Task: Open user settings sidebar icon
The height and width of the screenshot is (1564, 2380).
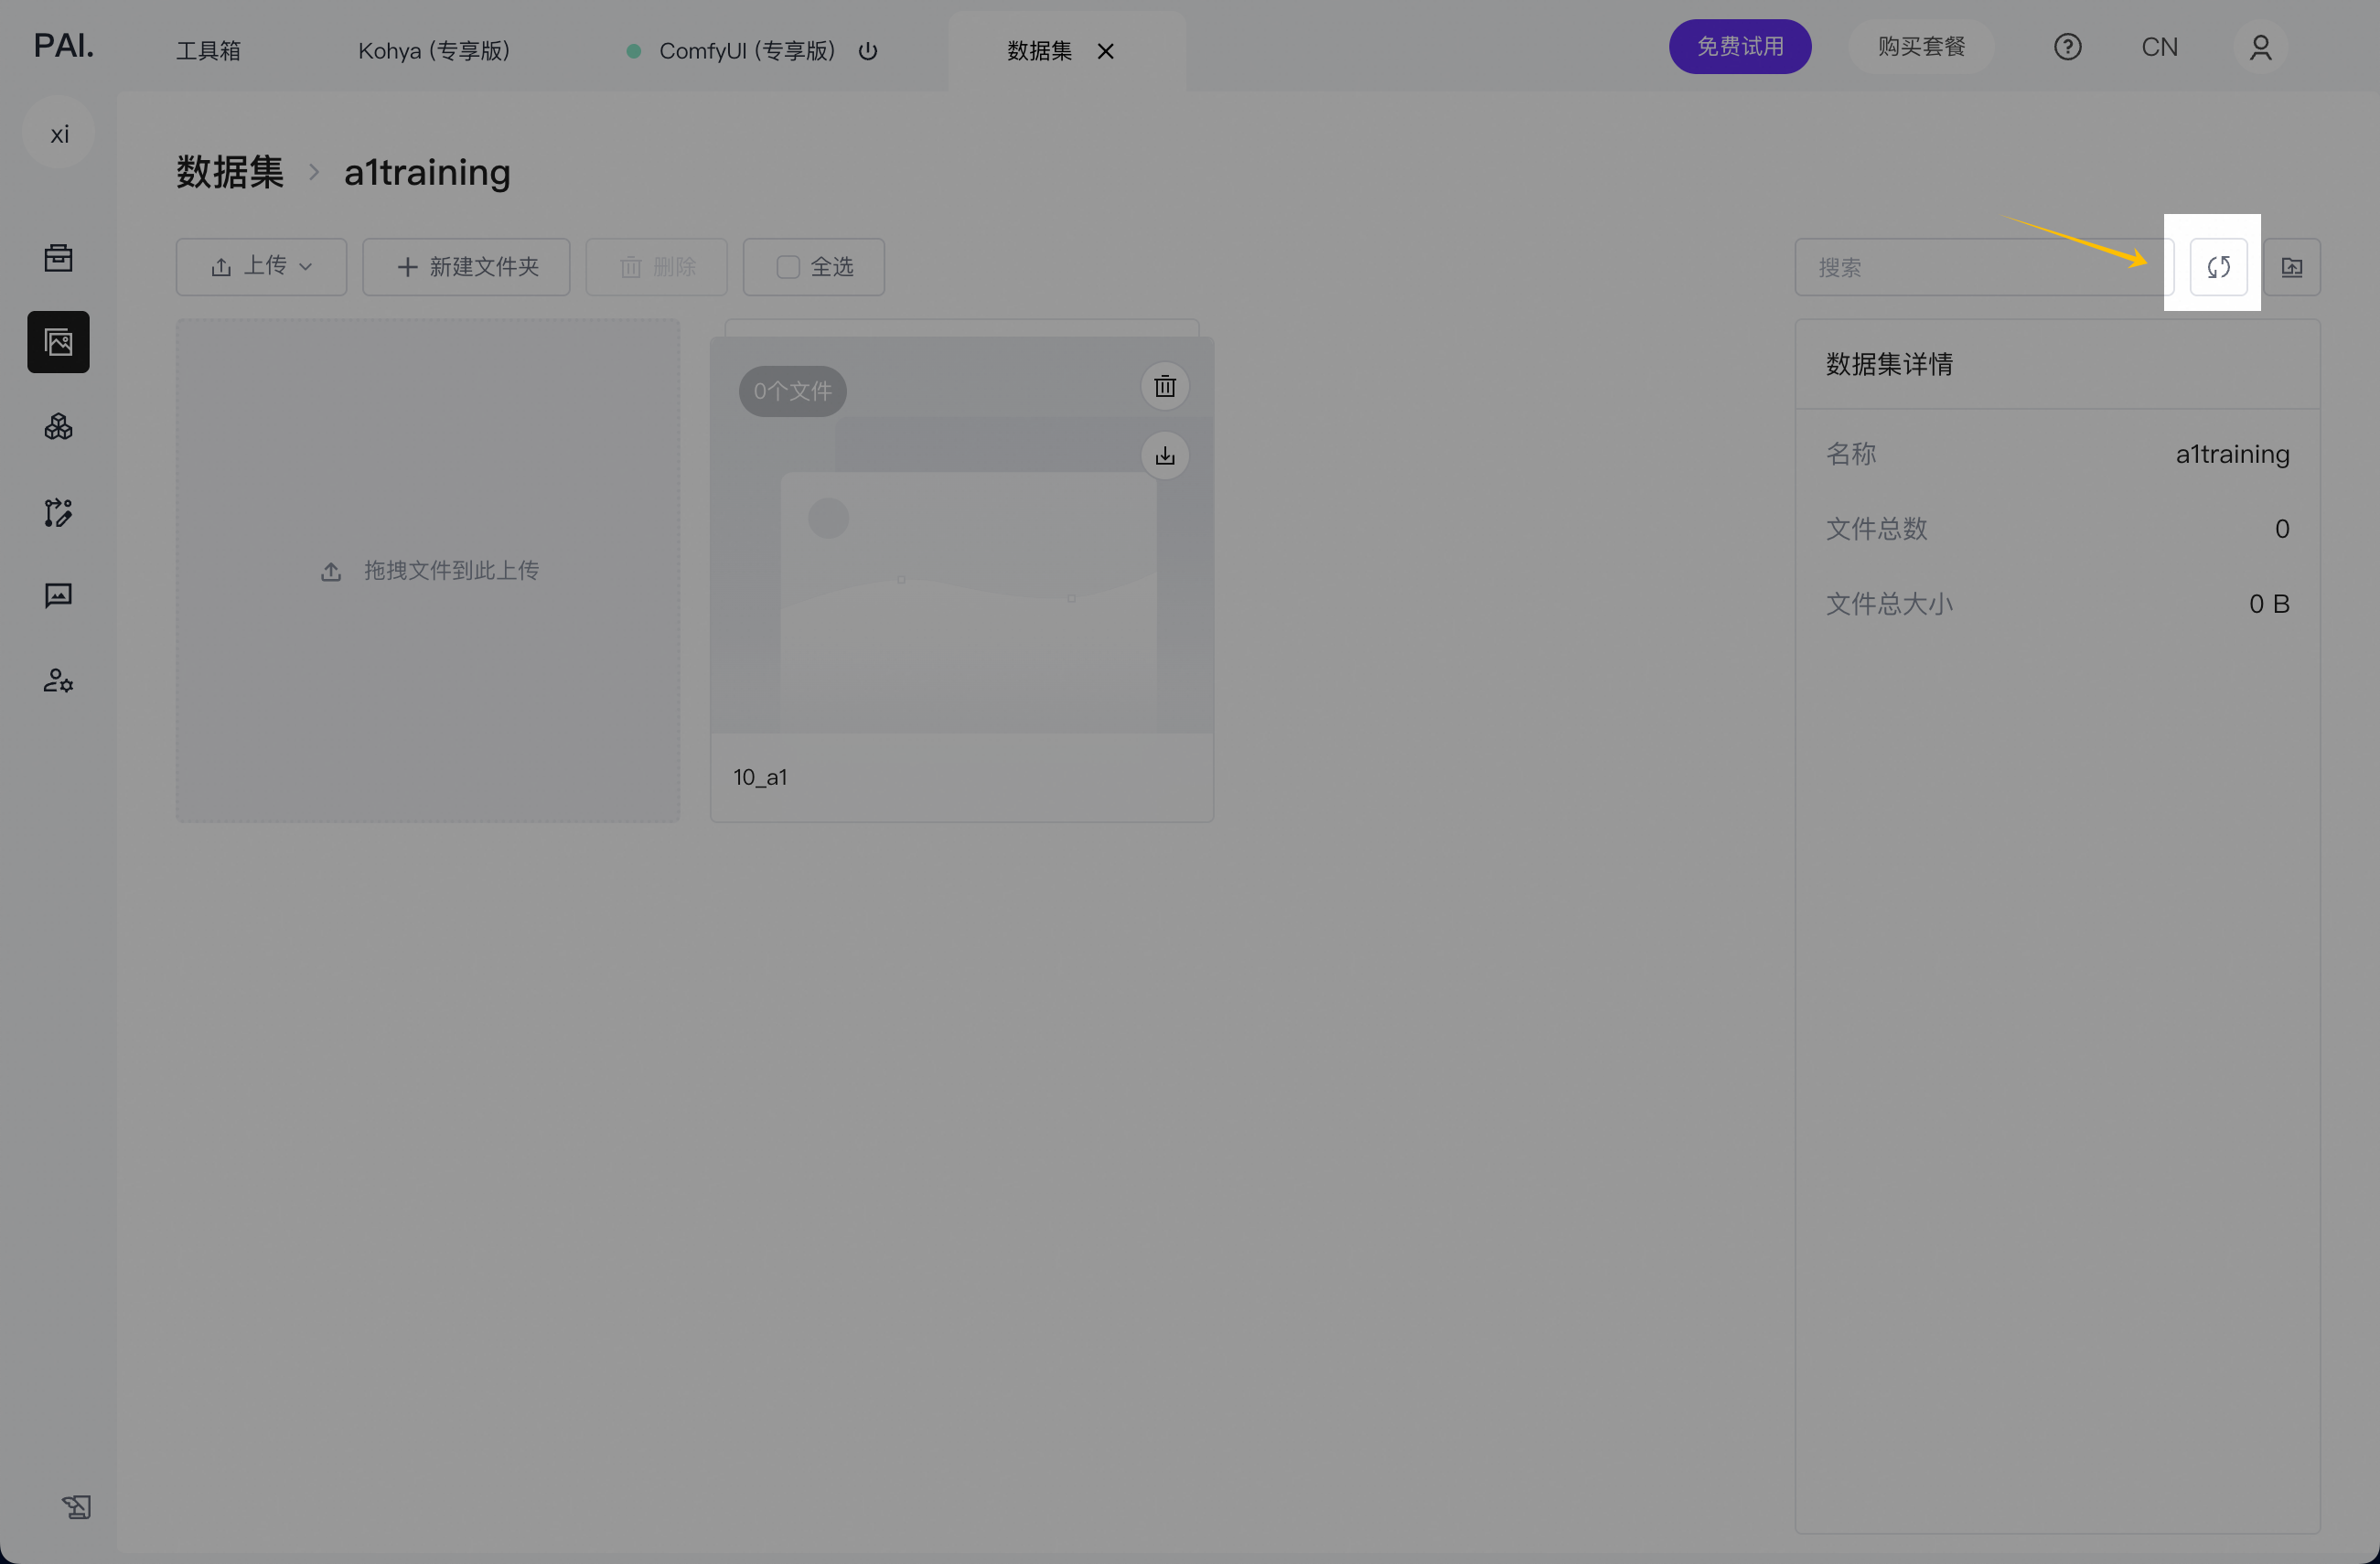Action: 58,681
